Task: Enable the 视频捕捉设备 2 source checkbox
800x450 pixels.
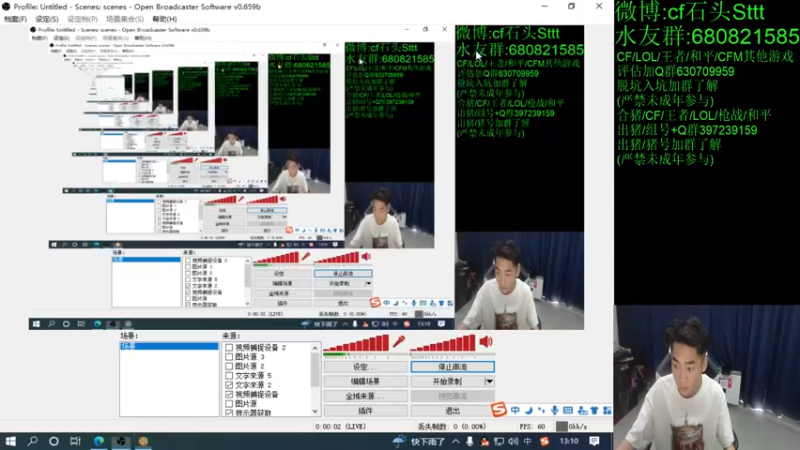Action: coord(229,347)
